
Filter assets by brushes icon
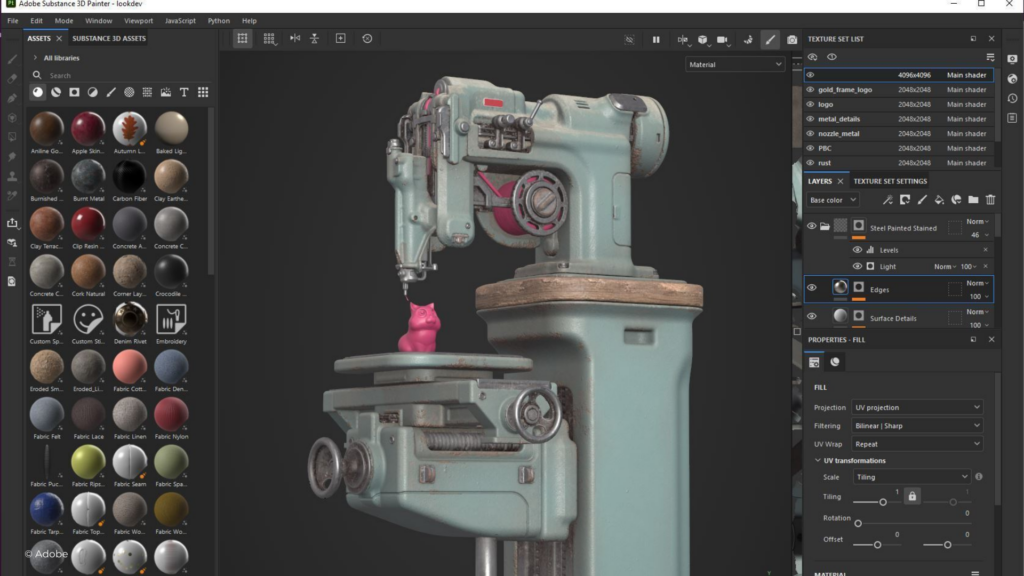[x=111, y=93]
